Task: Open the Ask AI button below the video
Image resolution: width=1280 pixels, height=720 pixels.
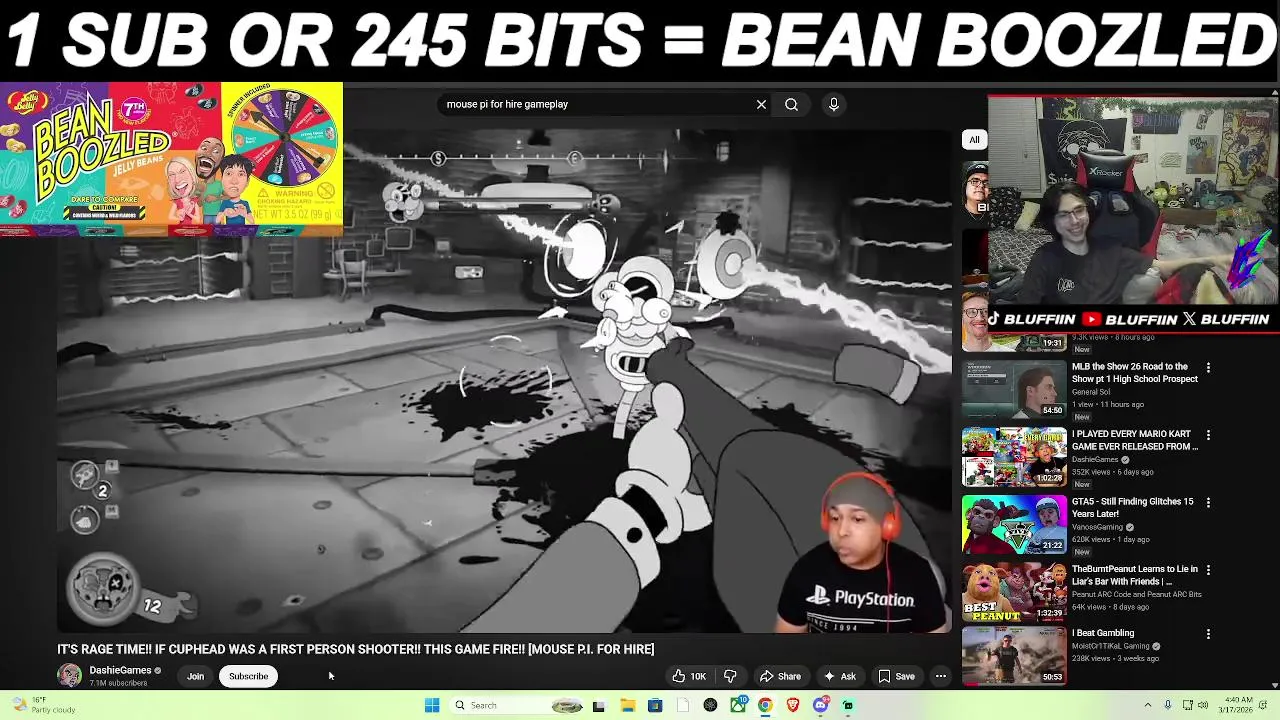Action: [x=839, y=676]
